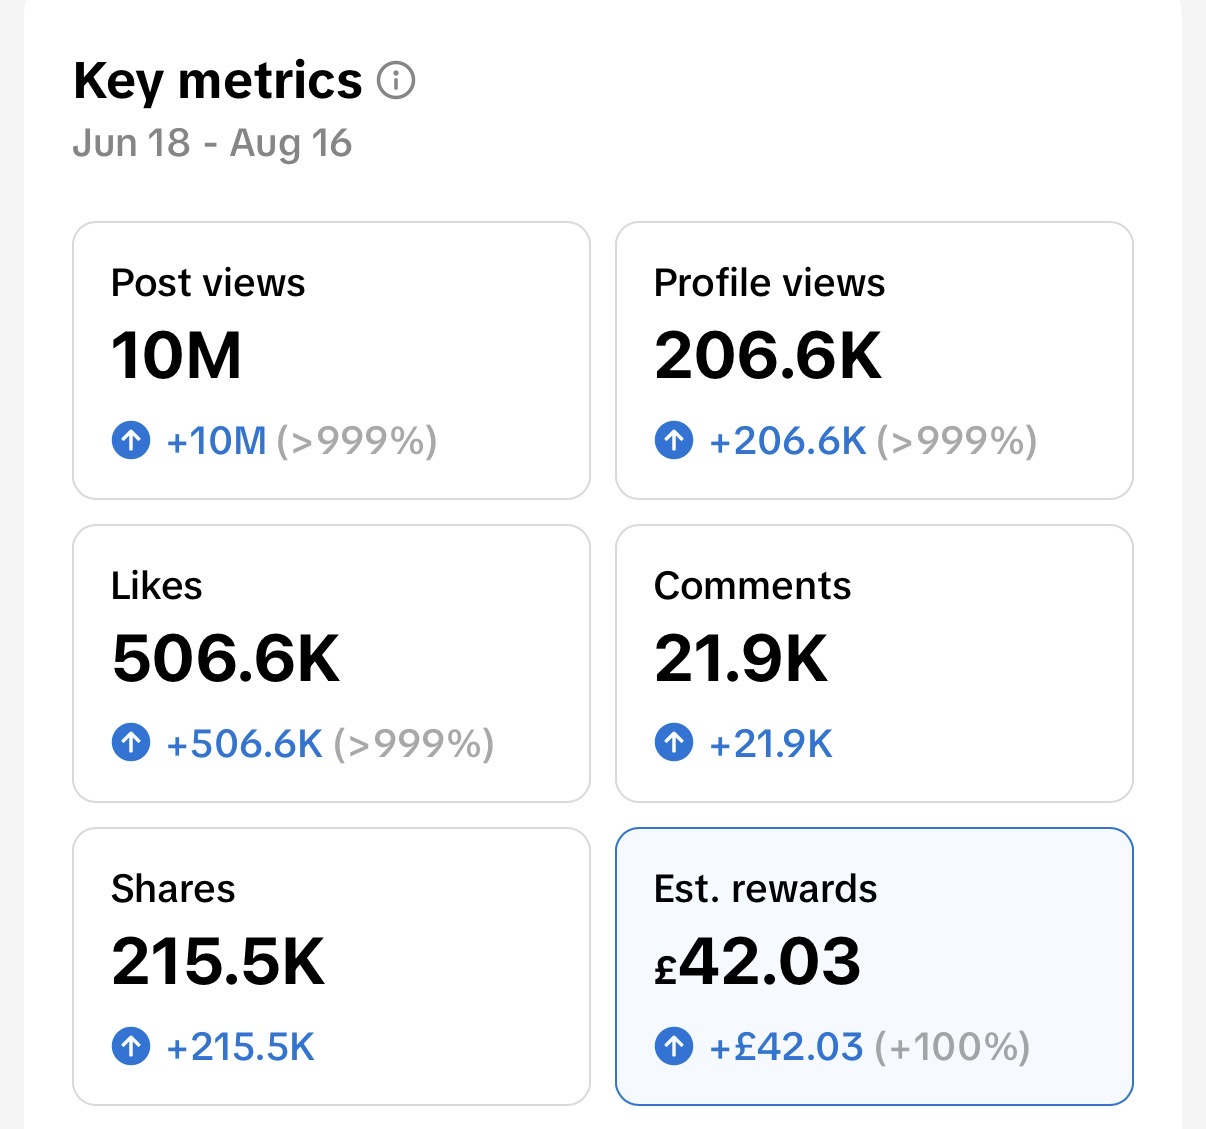
Task: Click the up arrow icon in Profile views
Action: coord(674,440)
